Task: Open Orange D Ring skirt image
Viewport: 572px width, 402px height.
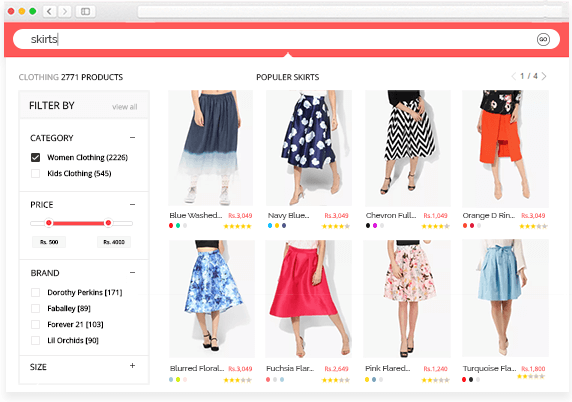Action: coord(505,149)
